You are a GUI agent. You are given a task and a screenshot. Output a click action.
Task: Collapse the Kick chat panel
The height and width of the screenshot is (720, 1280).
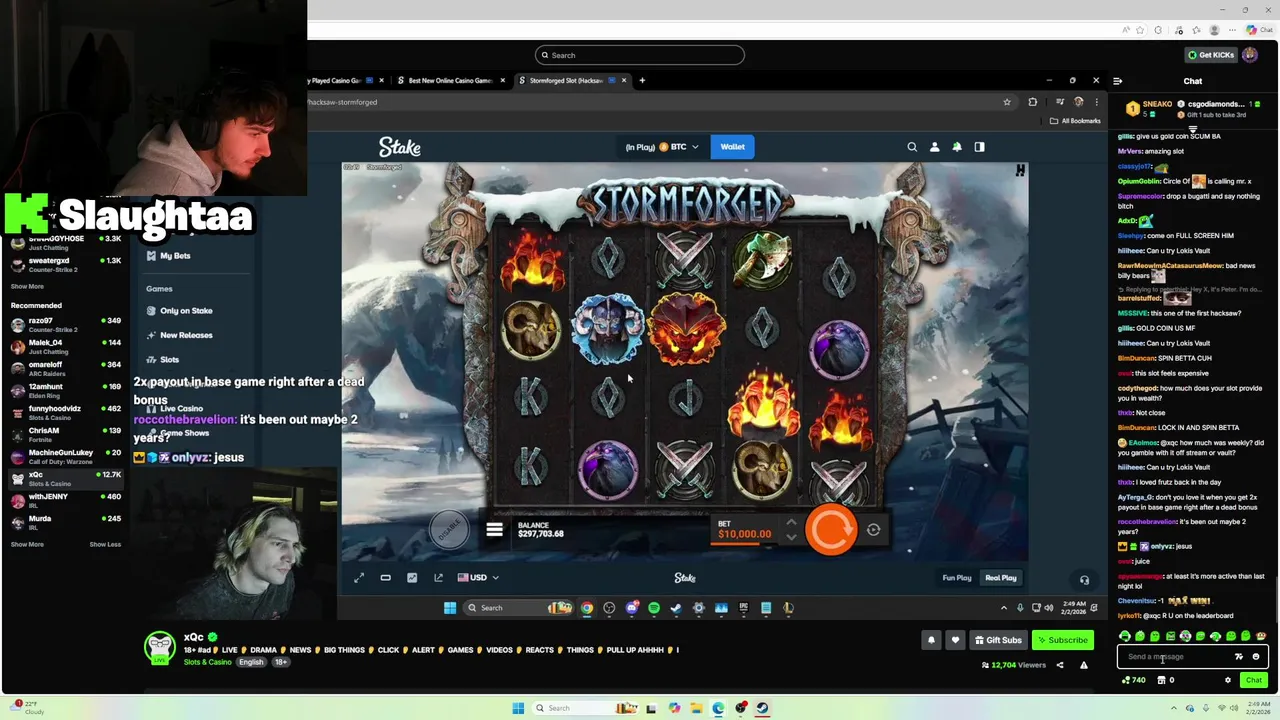[1117, 81]
